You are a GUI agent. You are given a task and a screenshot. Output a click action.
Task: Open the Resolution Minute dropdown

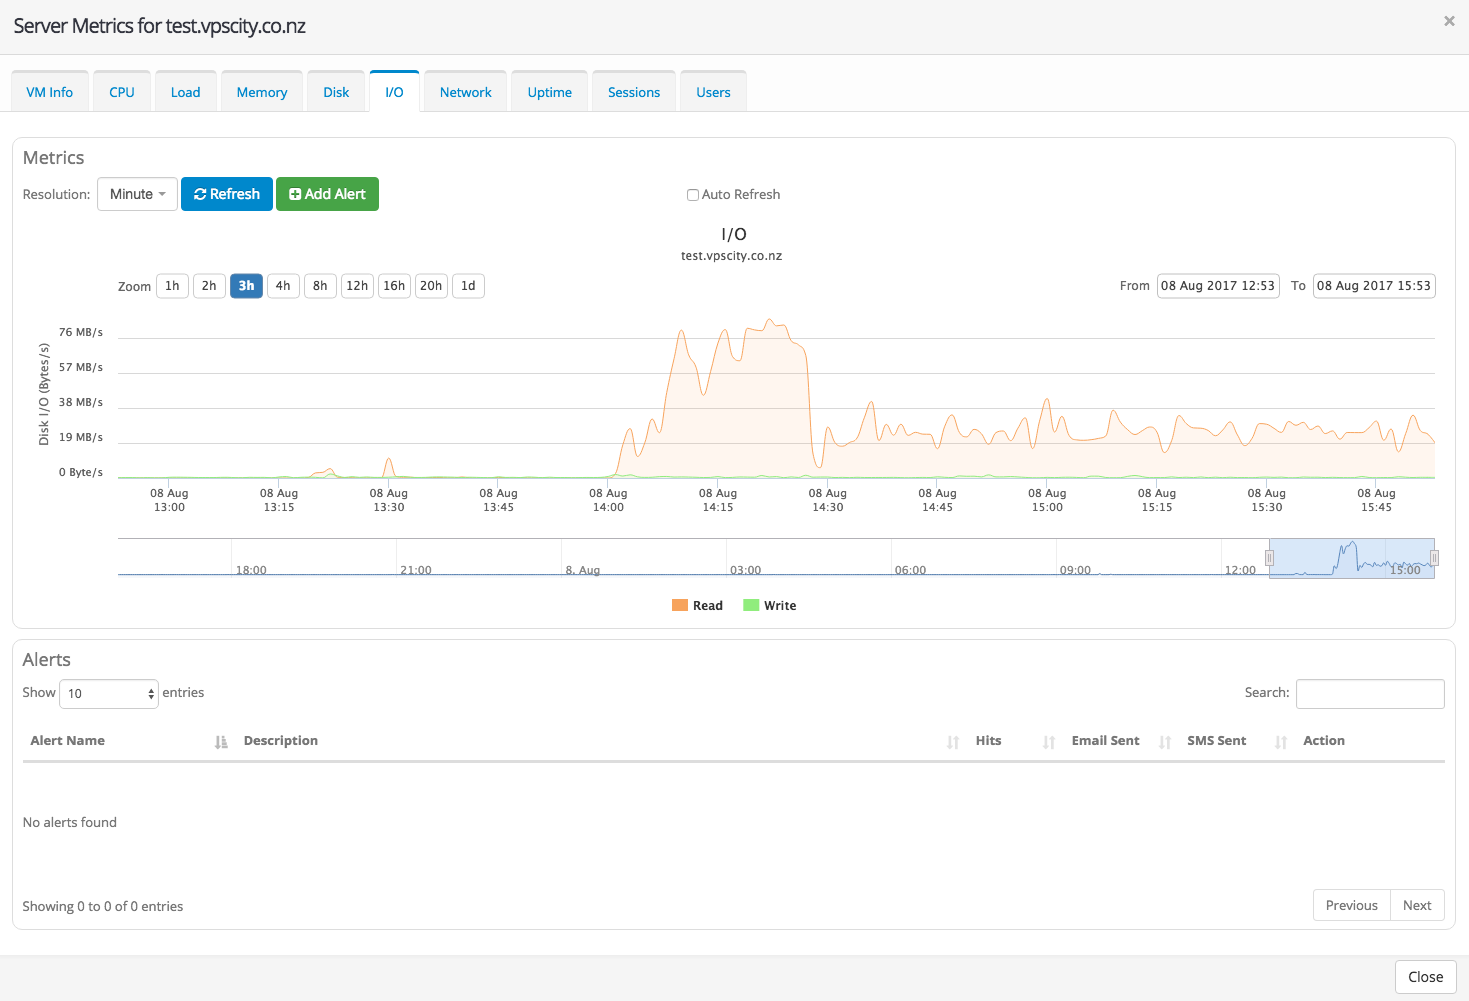click(x=137, y=194)
